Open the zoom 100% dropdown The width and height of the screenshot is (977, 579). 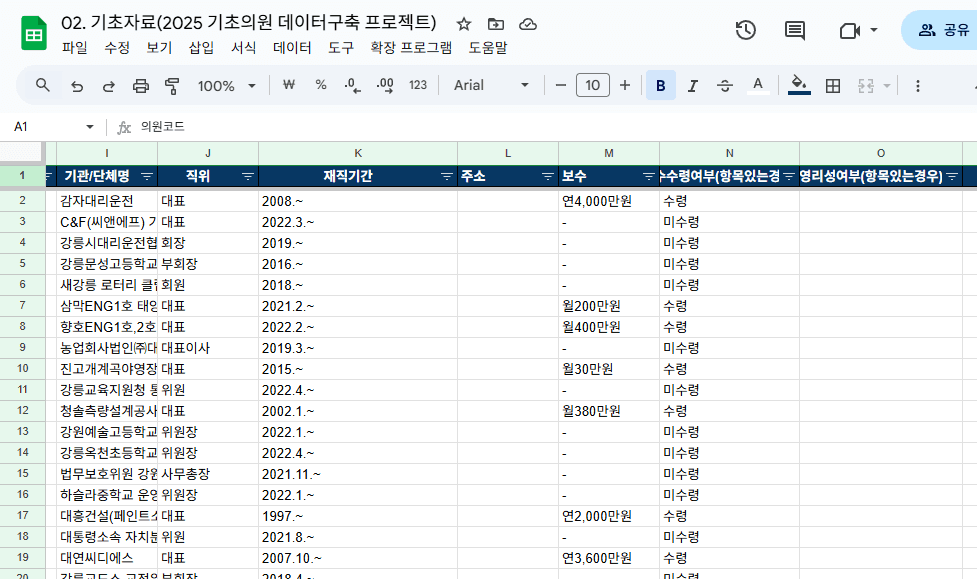[x=225, y=86]
